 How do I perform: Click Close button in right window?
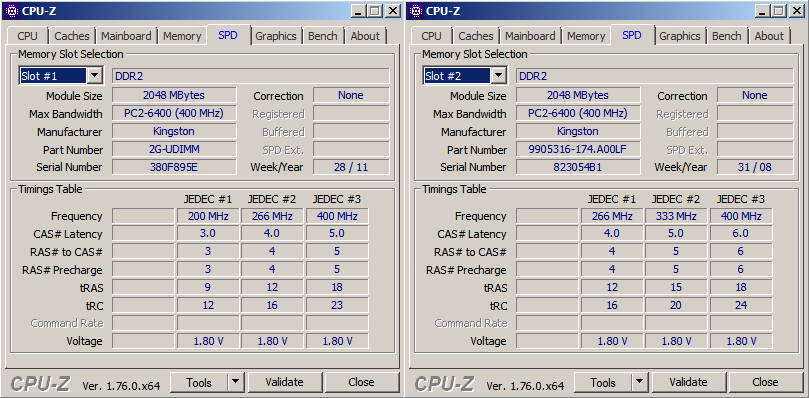click(x=765, y=383)
